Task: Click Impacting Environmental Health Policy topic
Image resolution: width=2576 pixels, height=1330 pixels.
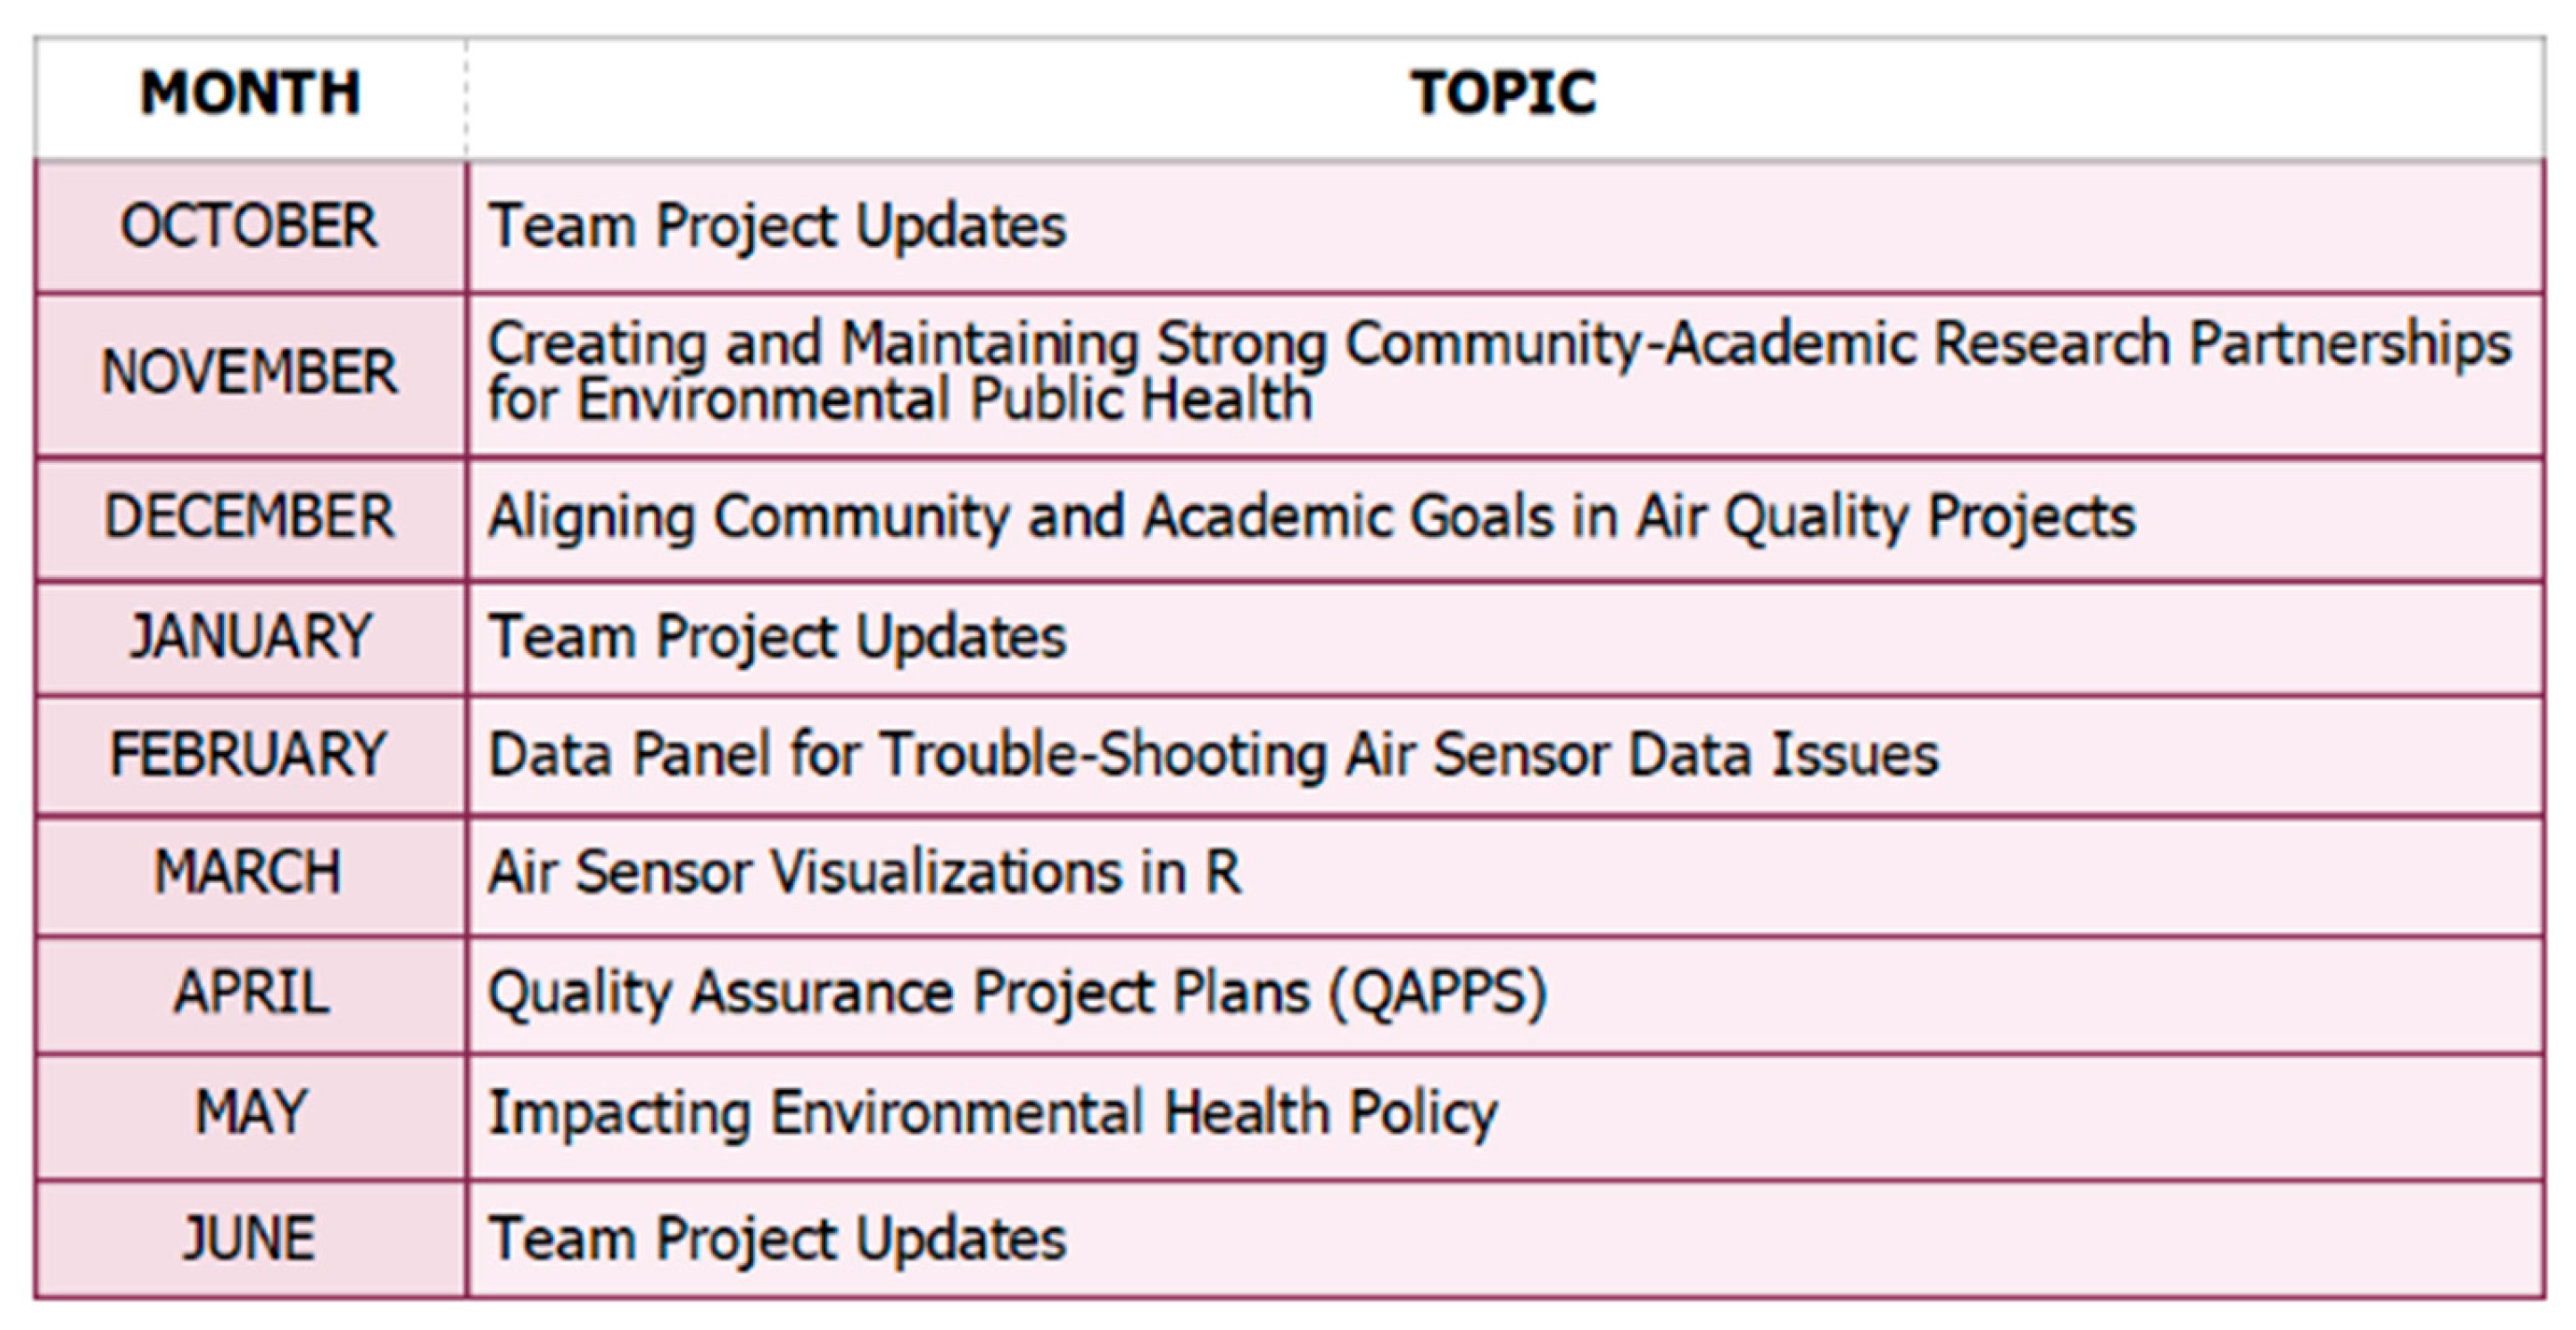Action: [993, 1115]
